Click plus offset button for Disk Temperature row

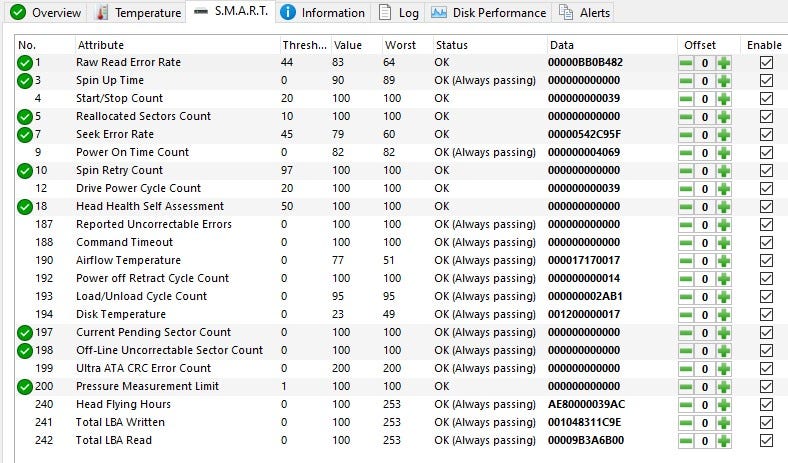(x=723, y=314)
